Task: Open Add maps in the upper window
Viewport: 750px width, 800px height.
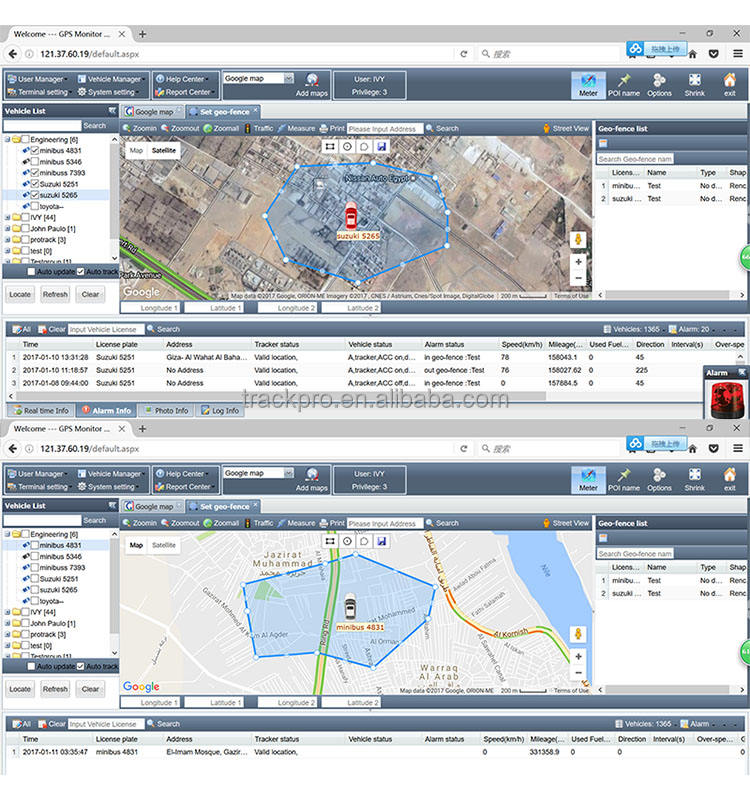Action: [x=312, y=85]
